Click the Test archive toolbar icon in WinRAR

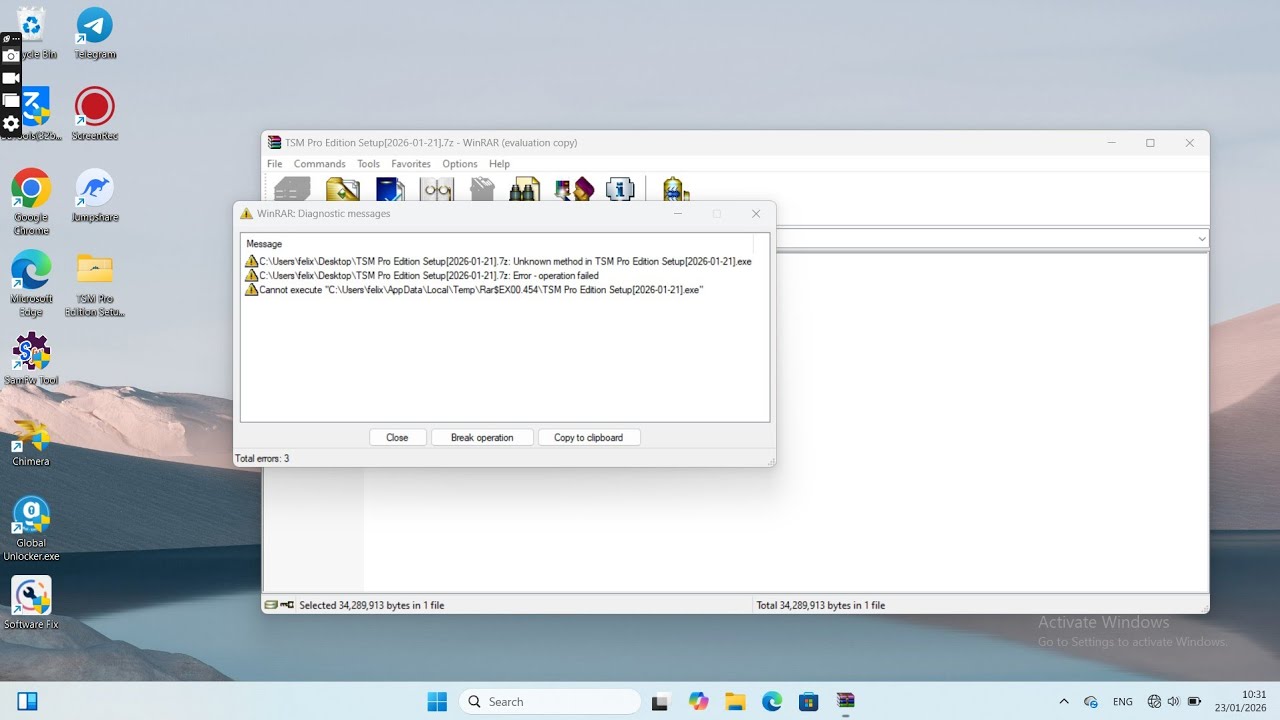390,189
